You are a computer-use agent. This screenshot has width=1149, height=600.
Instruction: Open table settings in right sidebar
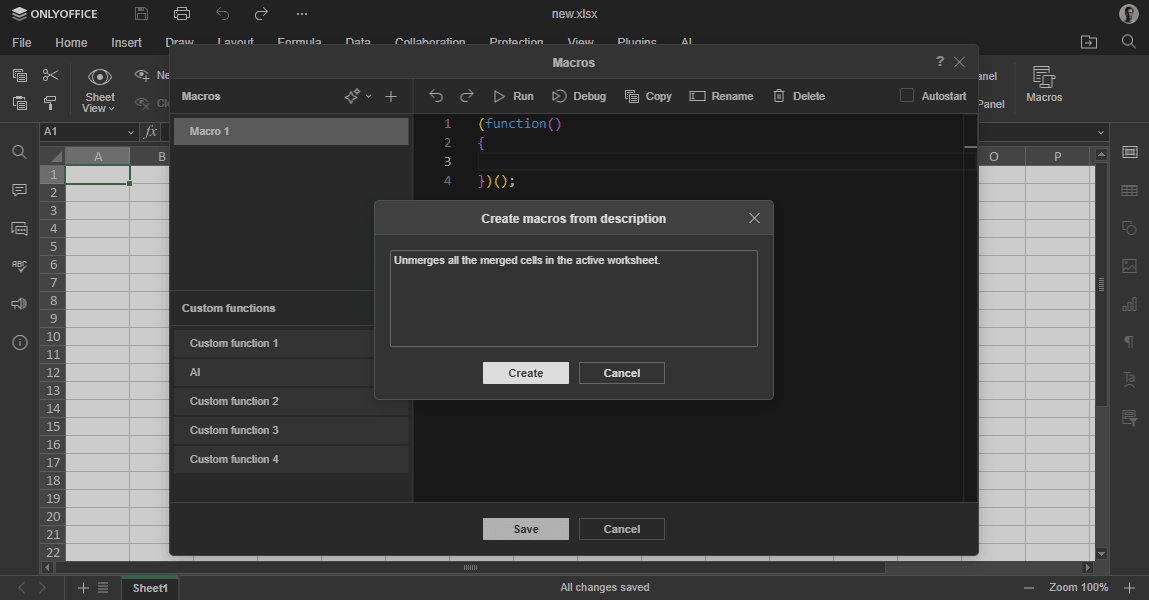click(1129, 190)
